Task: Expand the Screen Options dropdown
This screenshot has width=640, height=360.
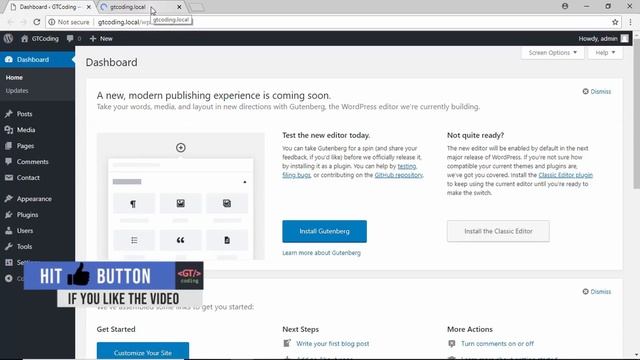Action: pos(552,53)
